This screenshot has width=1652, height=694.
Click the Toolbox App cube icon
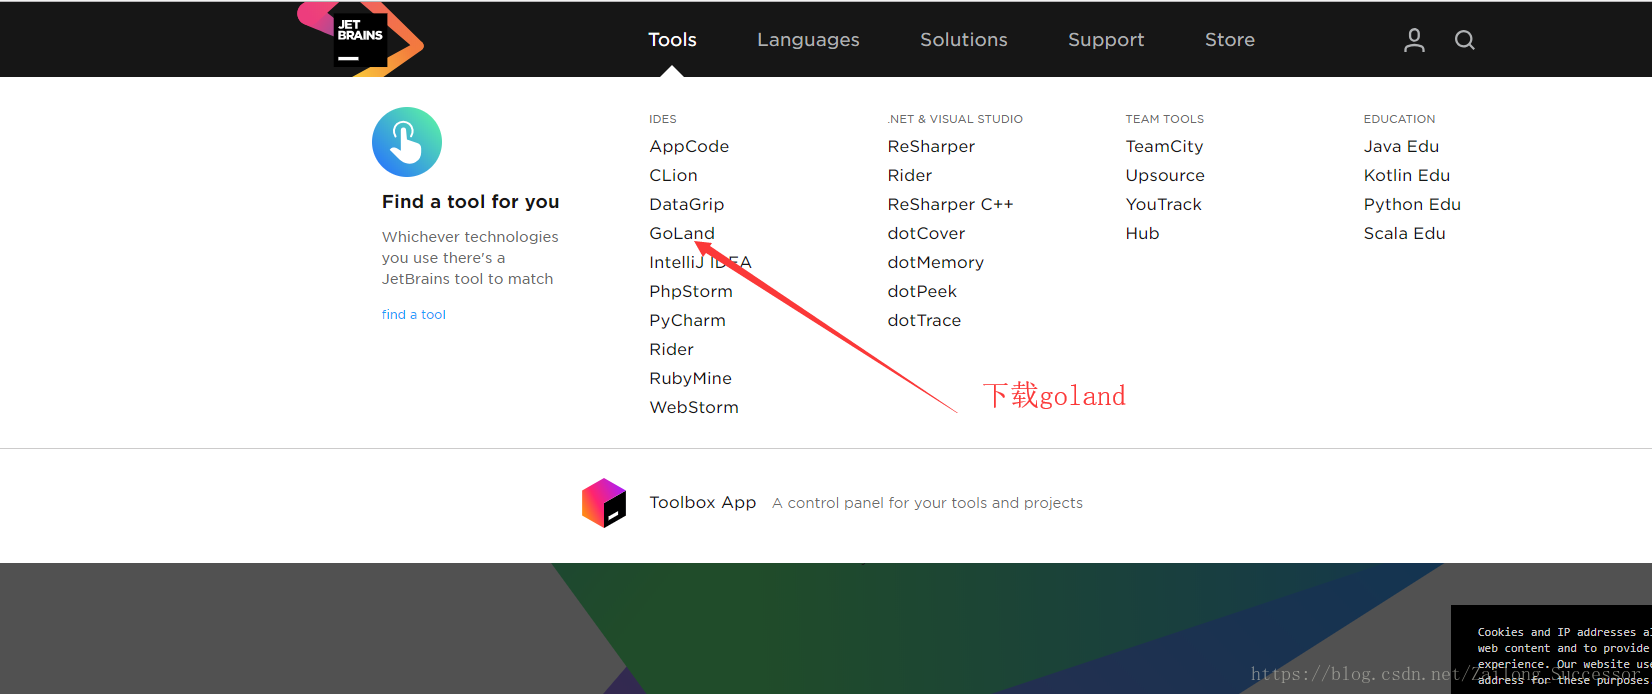604,503
